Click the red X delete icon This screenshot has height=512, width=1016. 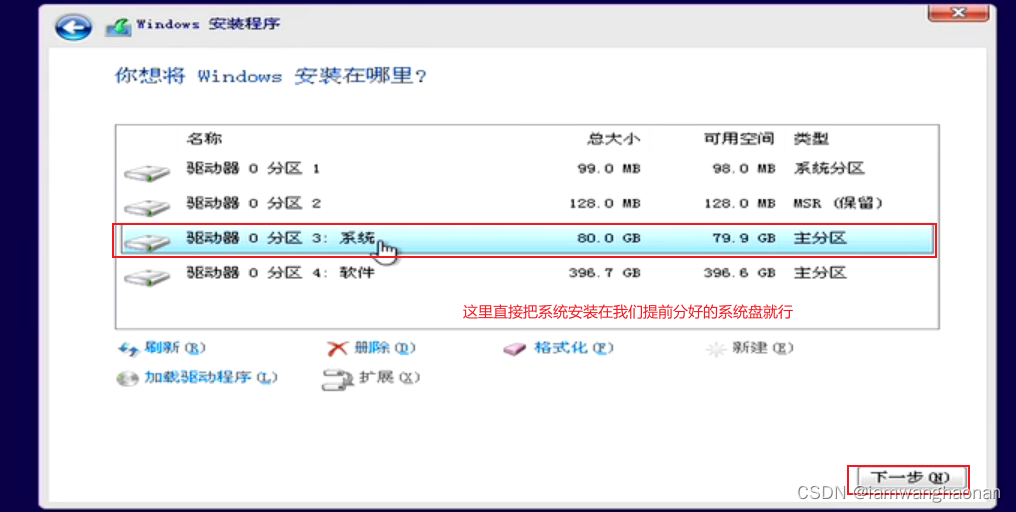pos(338,349)
